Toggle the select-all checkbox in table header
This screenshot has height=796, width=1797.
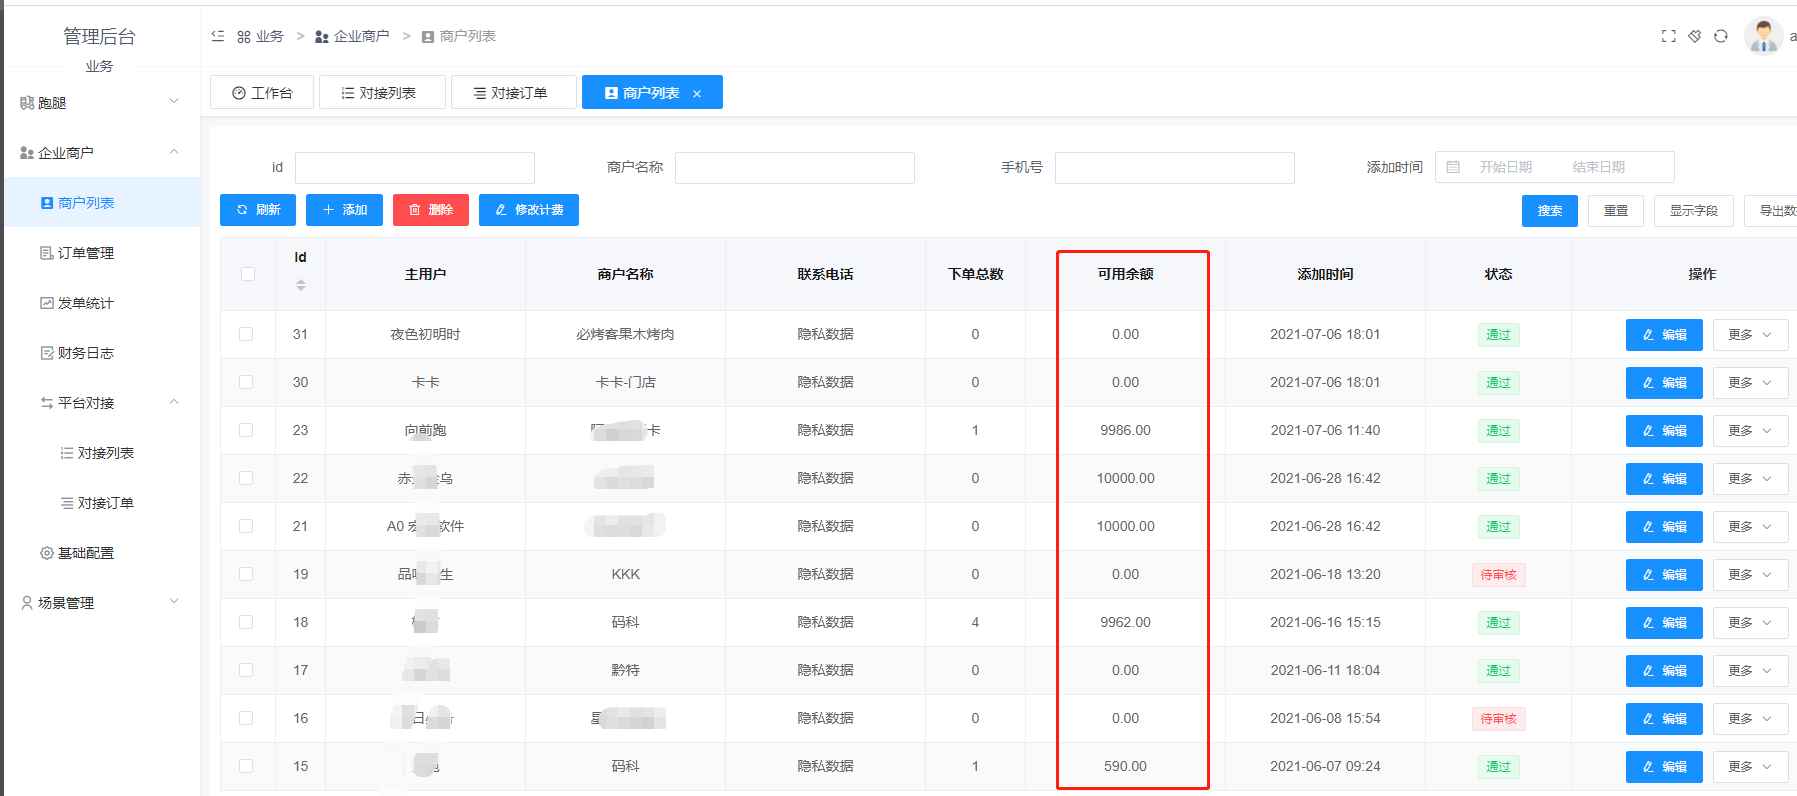[248, 274]
